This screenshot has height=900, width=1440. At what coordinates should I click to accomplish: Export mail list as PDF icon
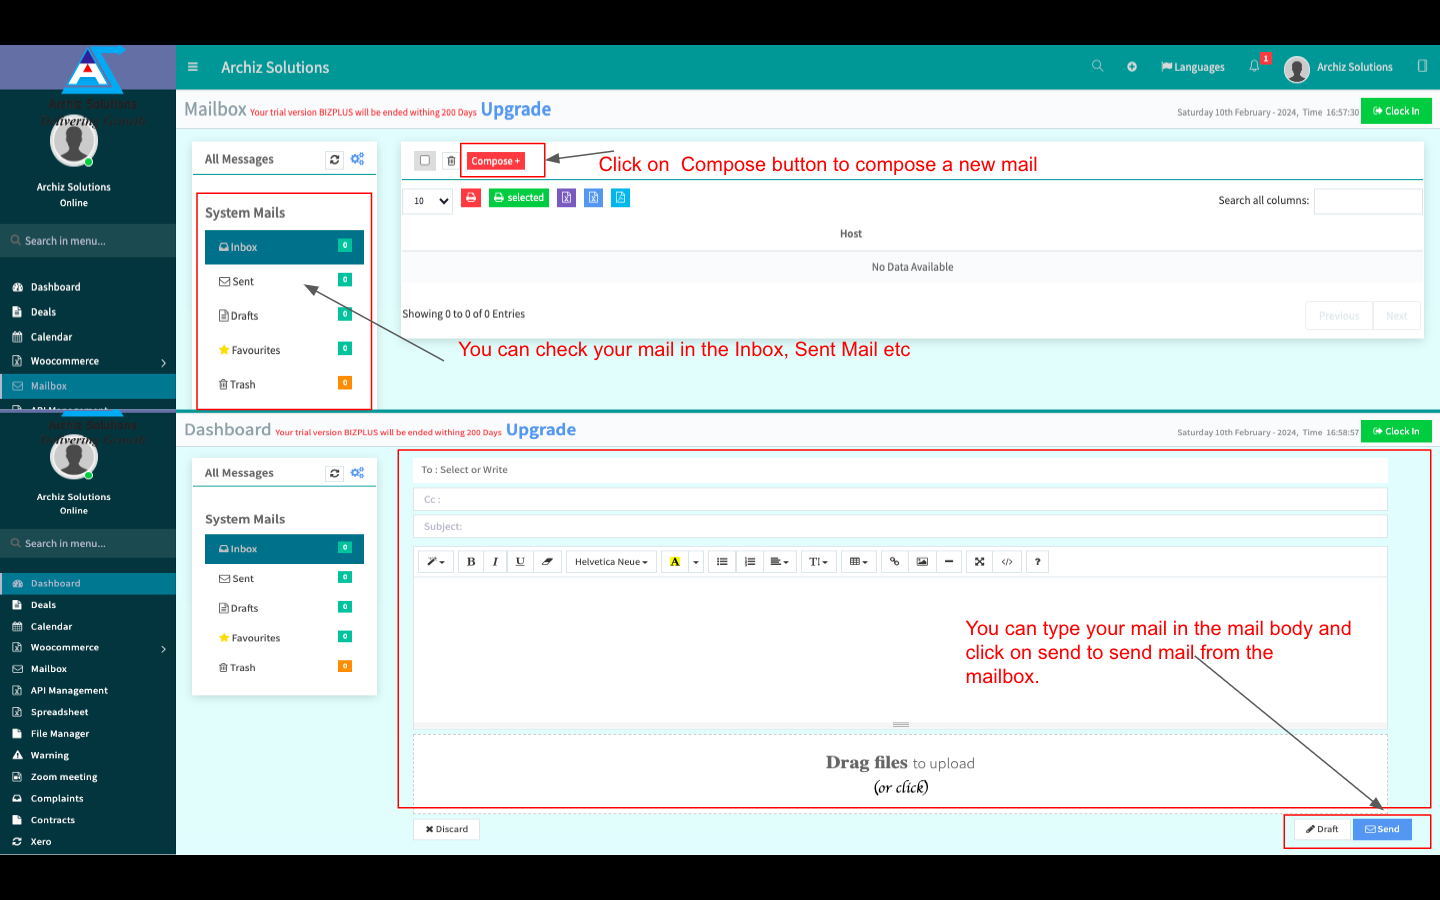(620, 198)
